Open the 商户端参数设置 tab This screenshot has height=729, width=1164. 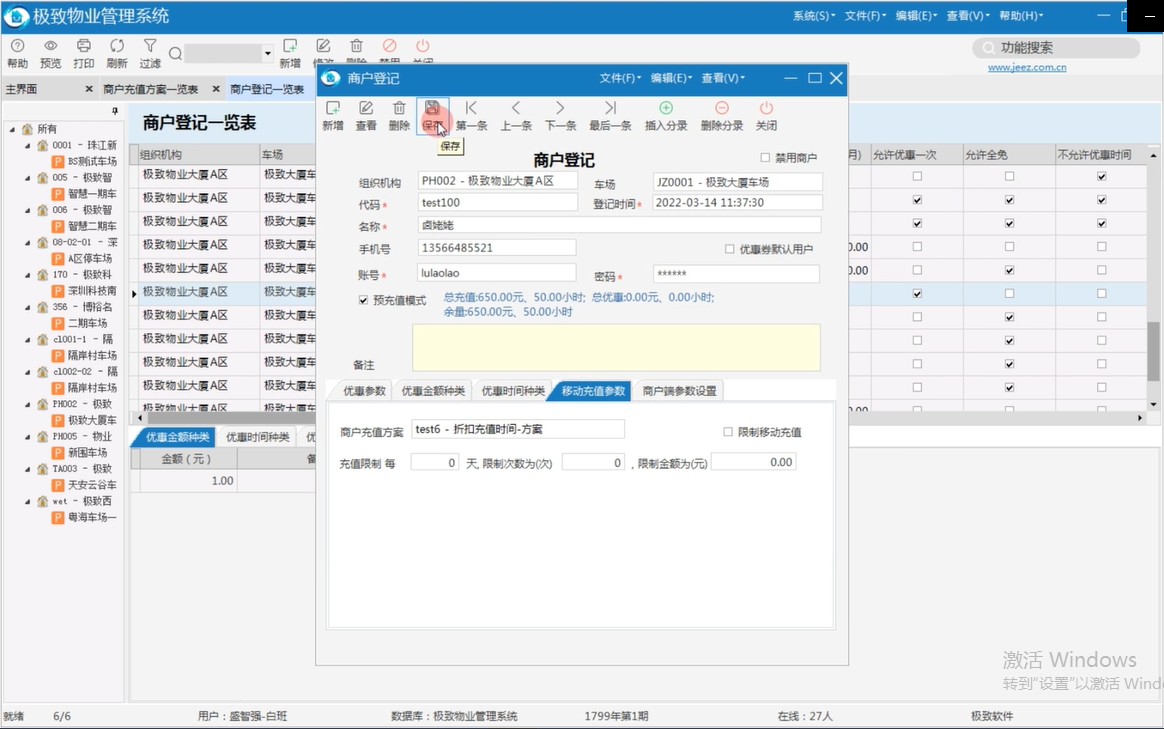[x=679, y=391]
